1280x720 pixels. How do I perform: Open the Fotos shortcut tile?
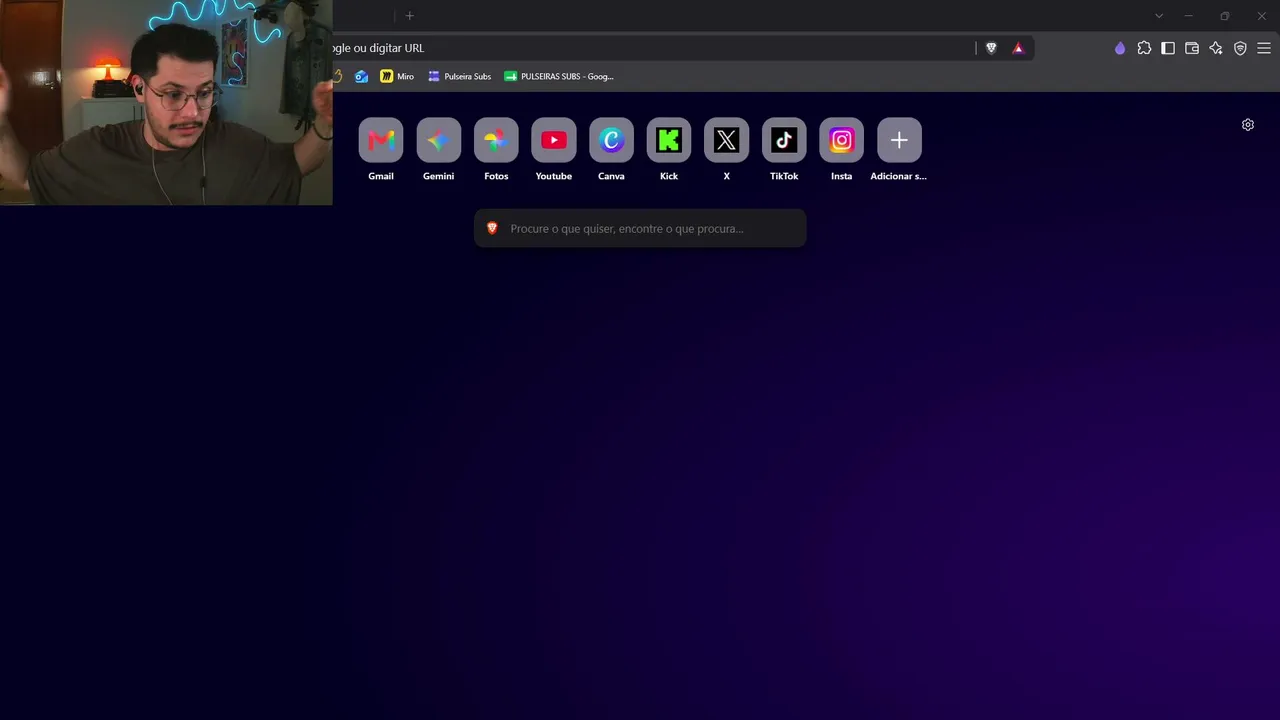pyautogui.click(x=496, y=141)
